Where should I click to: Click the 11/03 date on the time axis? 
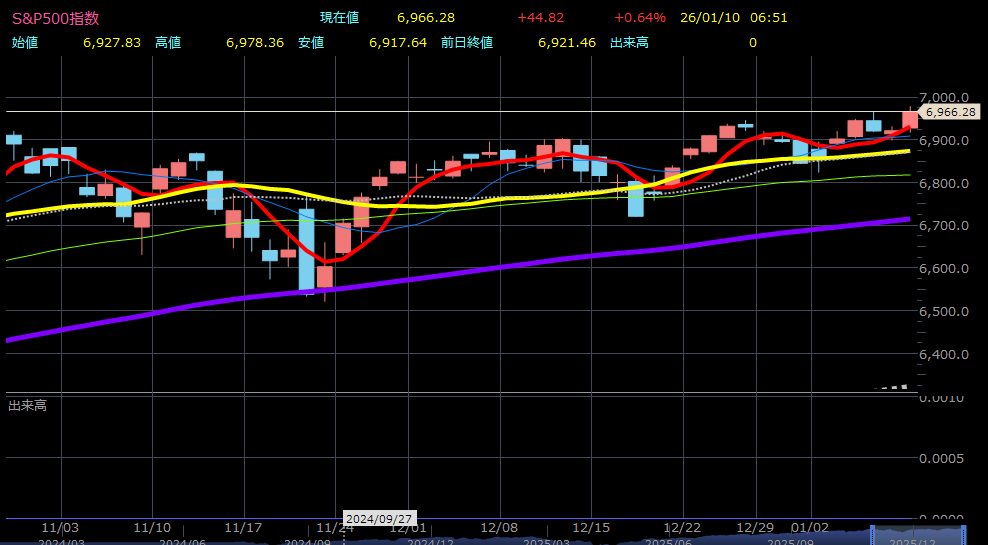click(x=61, y=527)
